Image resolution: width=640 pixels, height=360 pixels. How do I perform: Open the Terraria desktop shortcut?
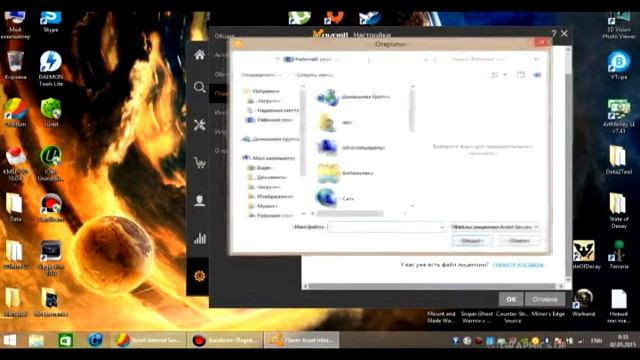point(618,254)
